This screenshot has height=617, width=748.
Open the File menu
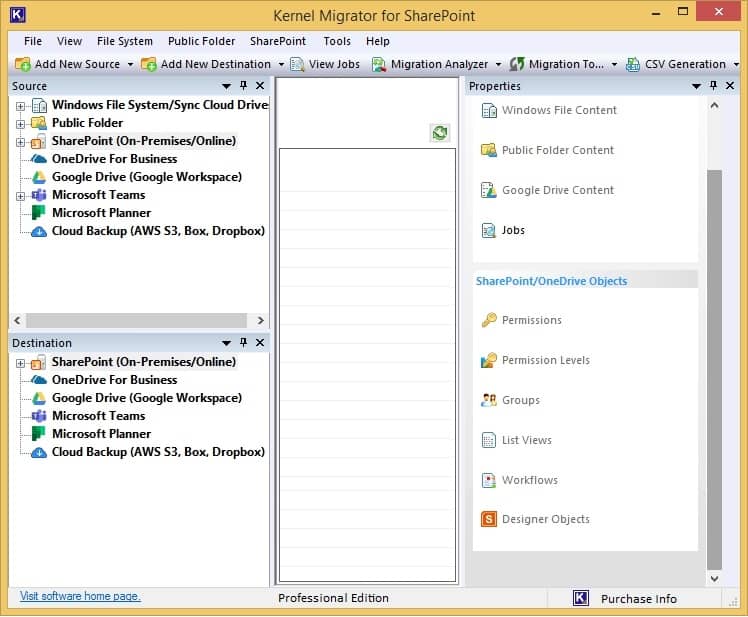pos(33,41)
